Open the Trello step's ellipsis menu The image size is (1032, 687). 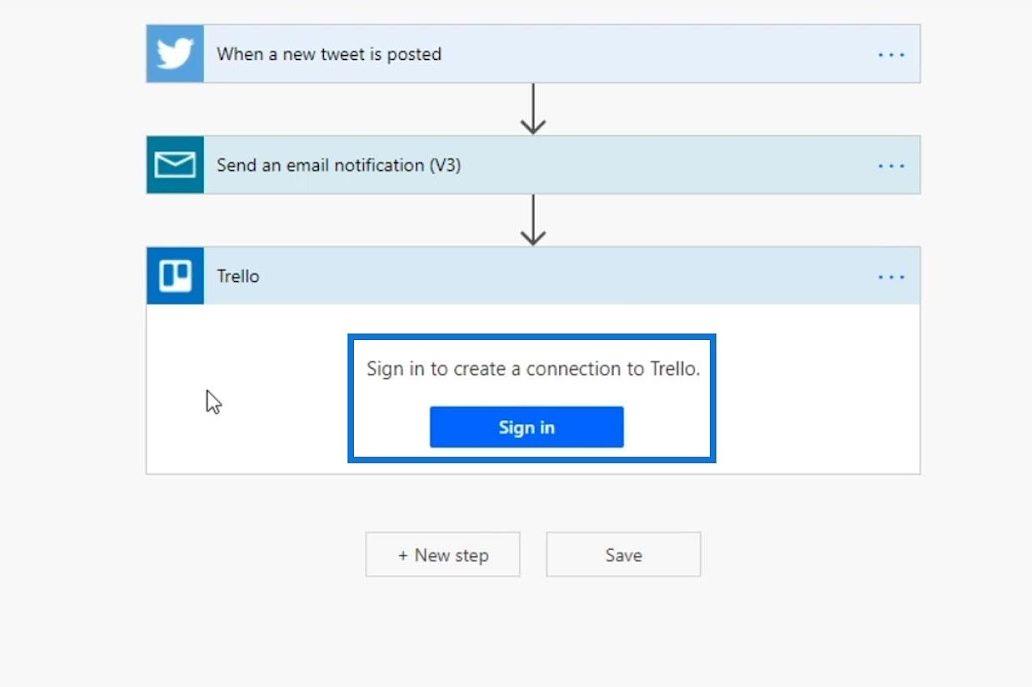[x=891, y=277]
